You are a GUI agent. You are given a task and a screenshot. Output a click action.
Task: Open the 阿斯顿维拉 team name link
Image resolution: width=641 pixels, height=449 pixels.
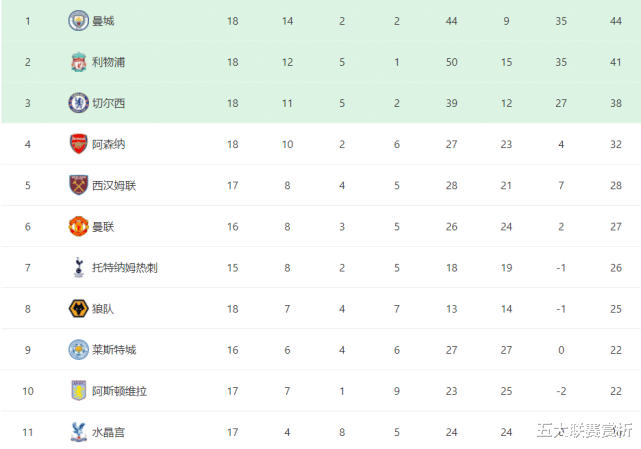(x=119, y=391)
